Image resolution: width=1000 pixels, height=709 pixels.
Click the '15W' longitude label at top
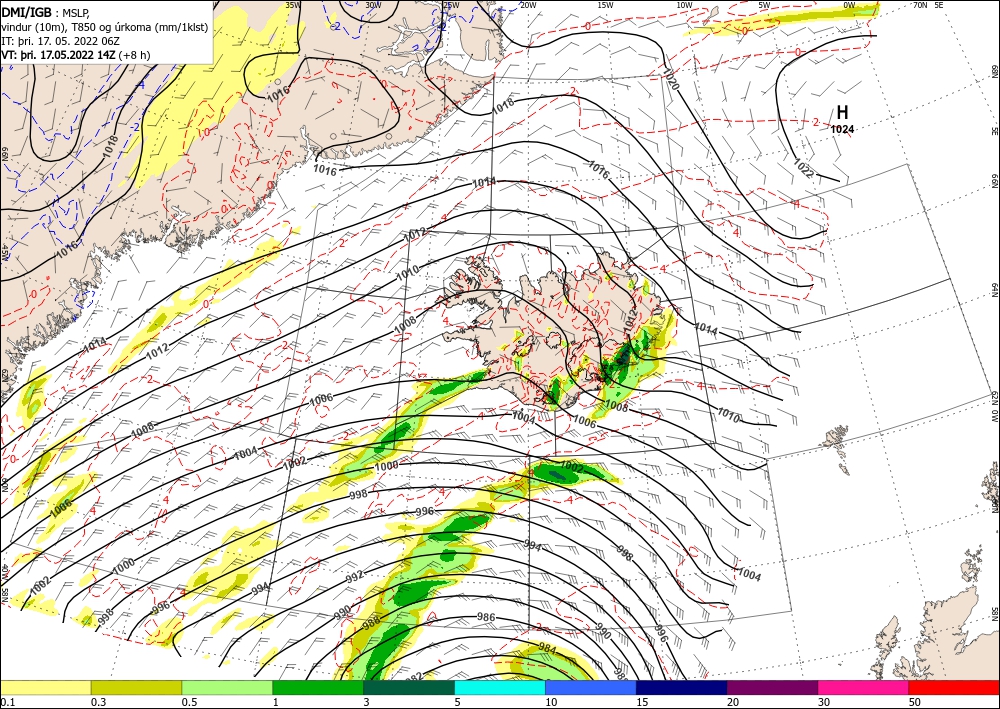click(605, 5)
